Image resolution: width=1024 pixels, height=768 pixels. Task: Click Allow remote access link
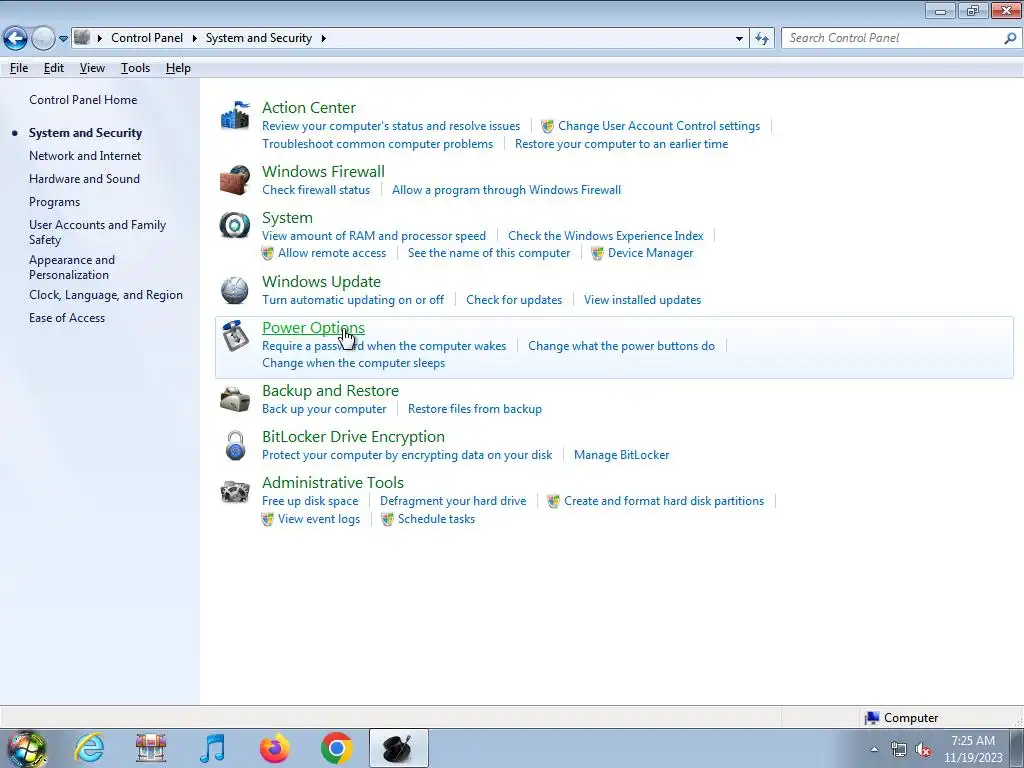tap(332, 253)
